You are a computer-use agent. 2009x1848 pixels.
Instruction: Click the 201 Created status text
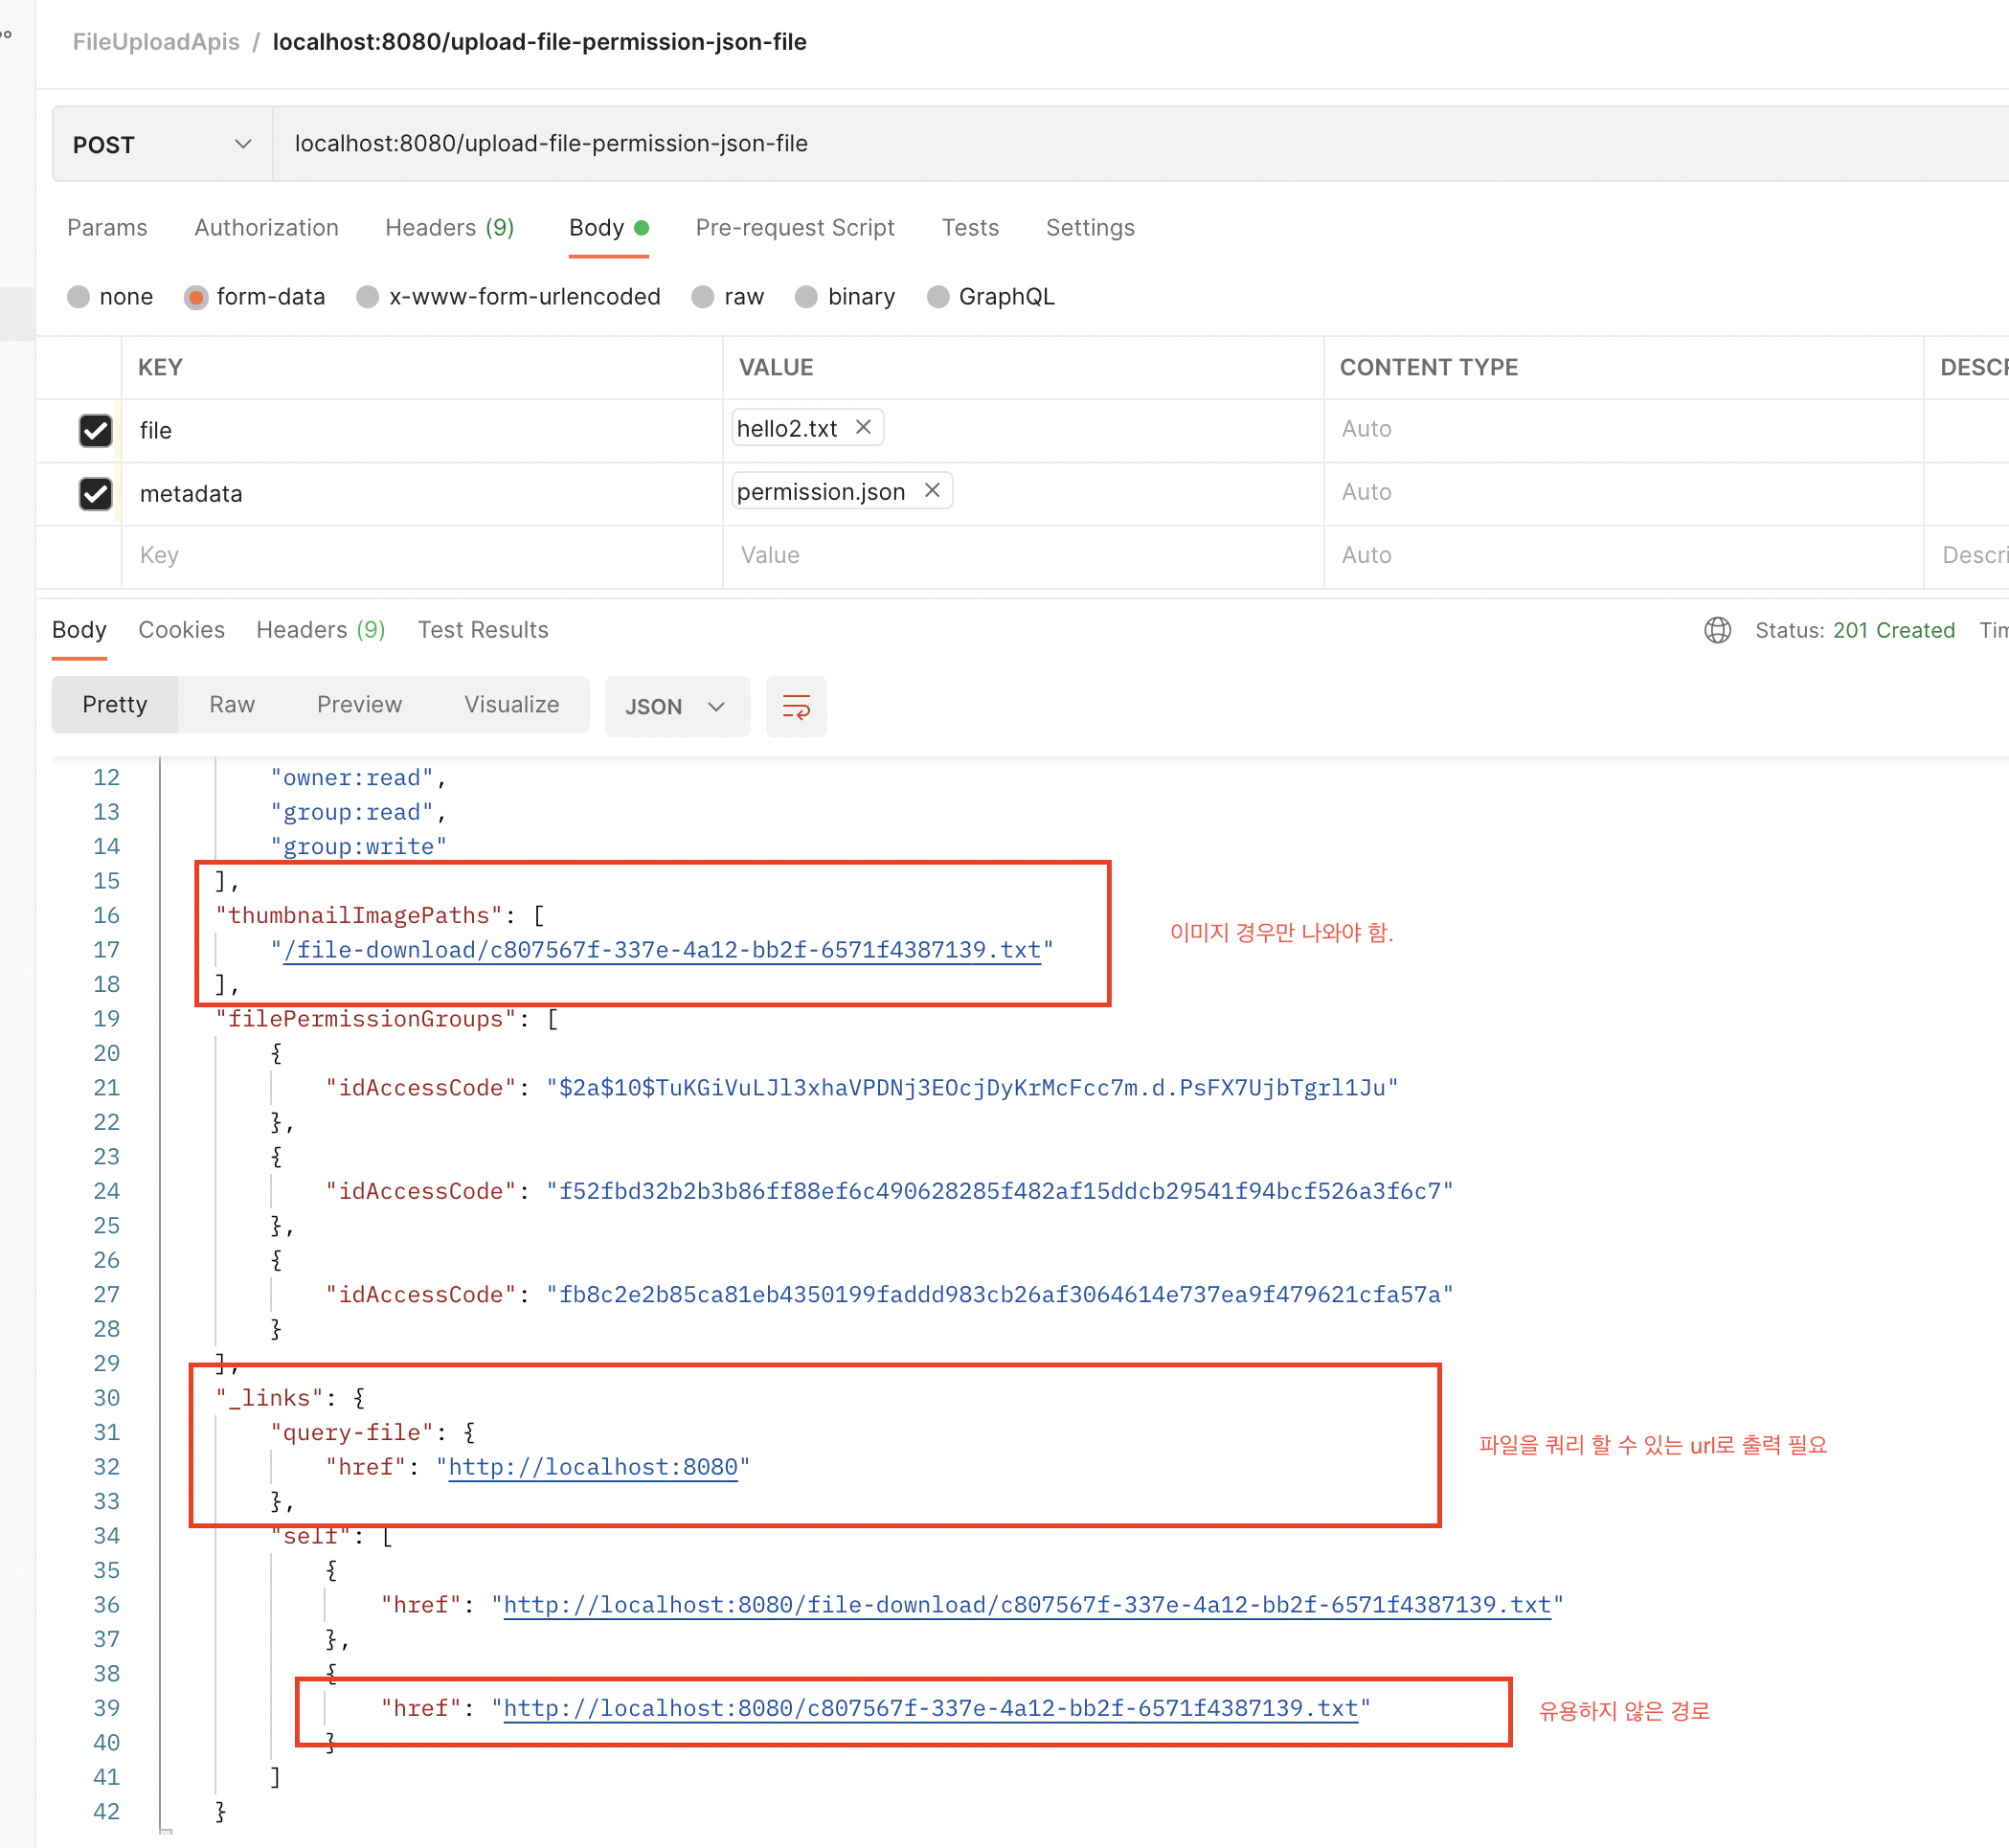click(x=1893, y=630)
